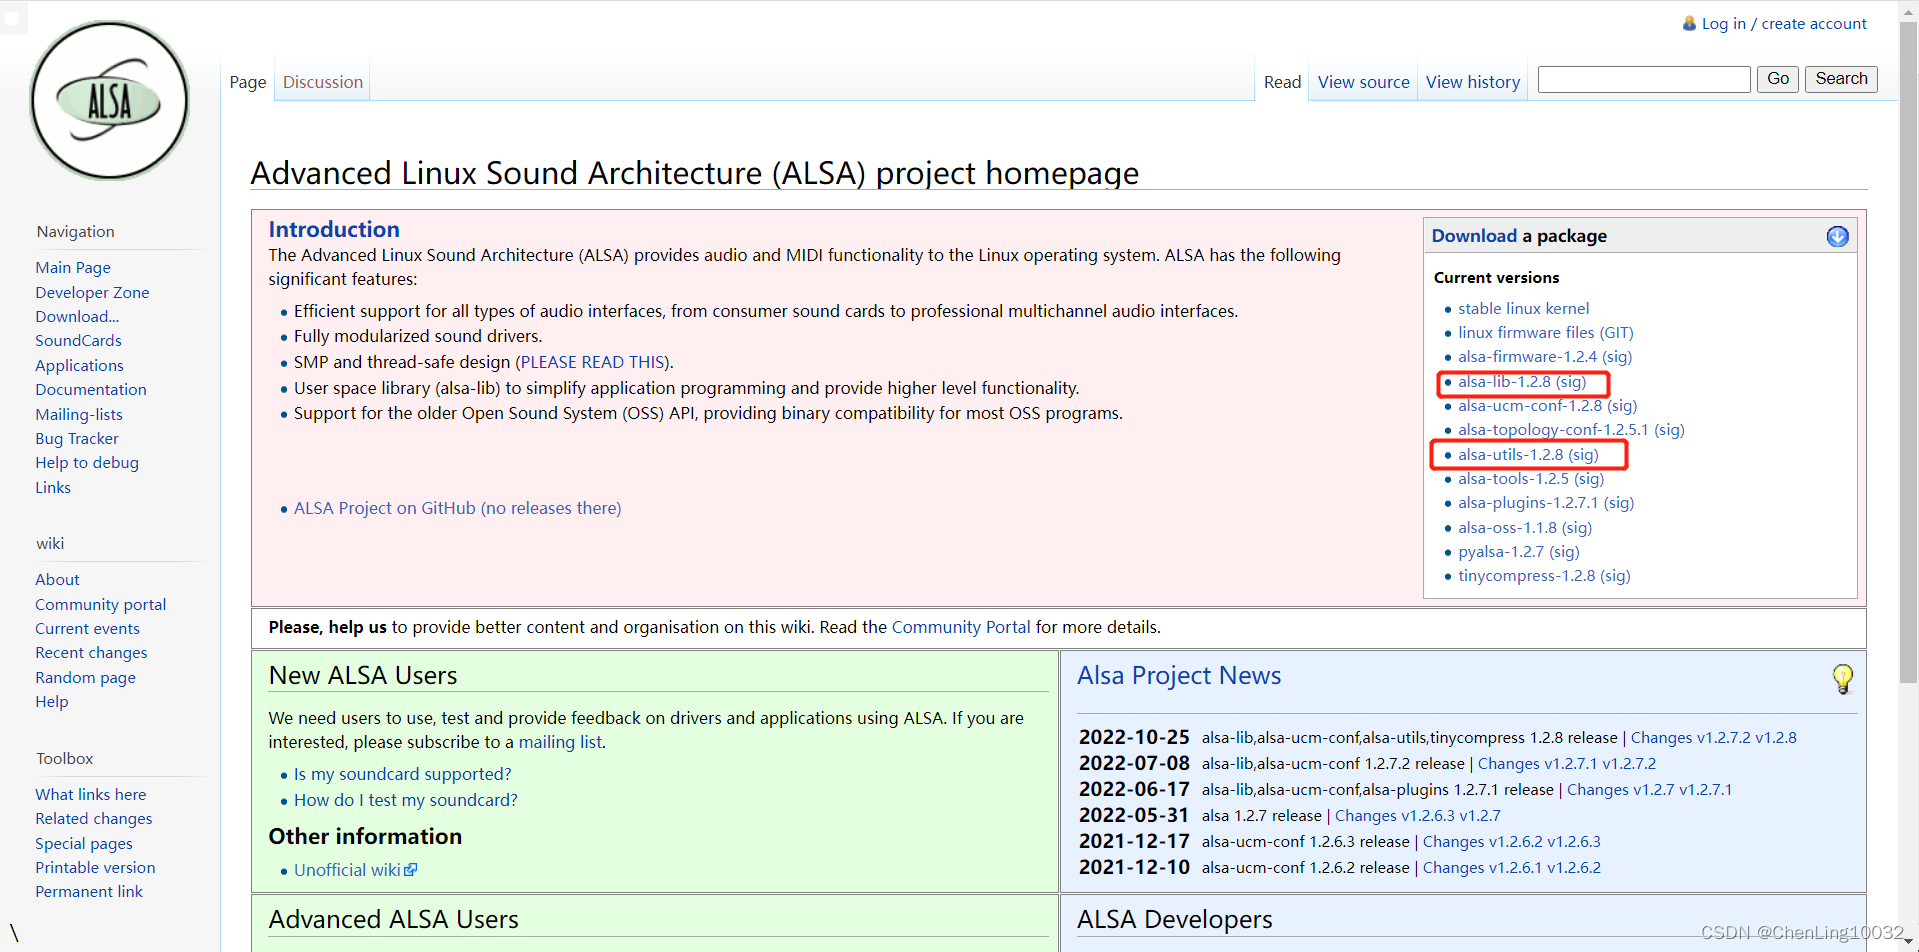
Task: Open Log in / create account link
Action: [x=1784, y=23]
